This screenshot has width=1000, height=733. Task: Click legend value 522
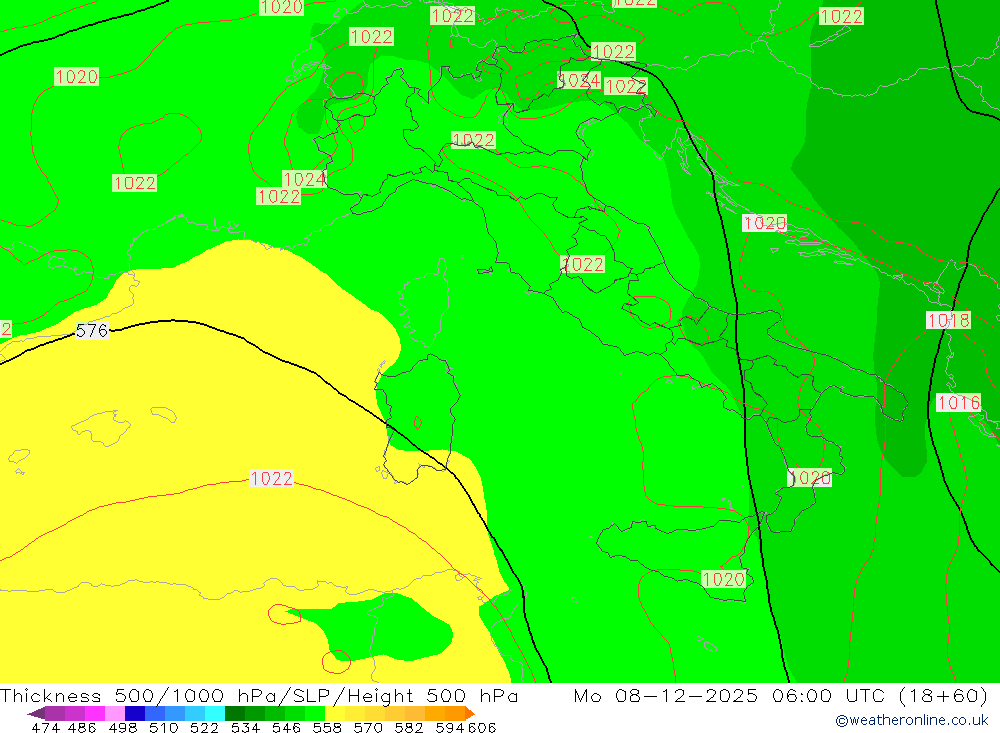(x=204, y=728)
